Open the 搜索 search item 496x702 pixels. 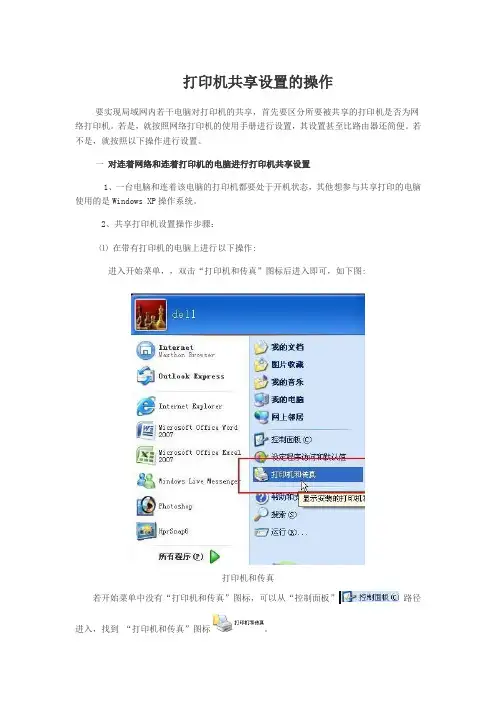pos(275,514)
